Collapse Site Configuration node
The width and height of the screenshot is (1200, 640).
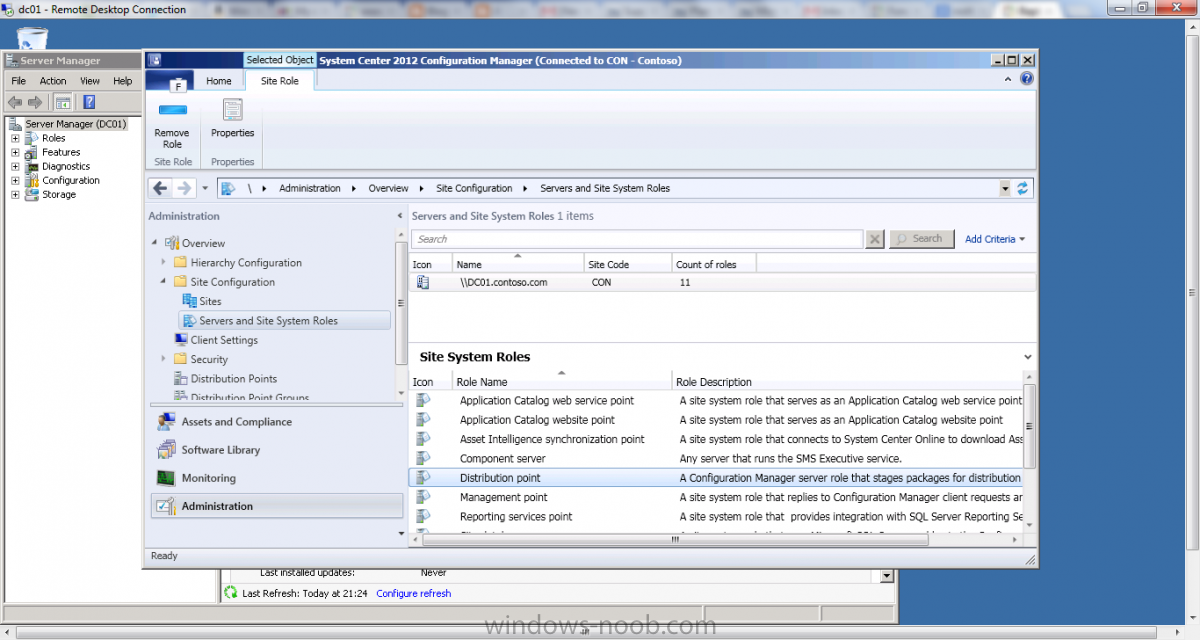tap(164, 282)
